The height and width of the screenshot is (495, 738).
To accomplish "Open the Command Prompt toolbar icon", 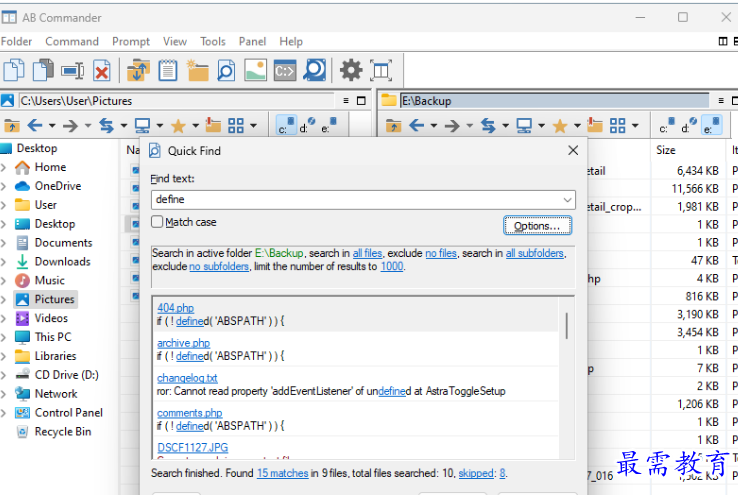I will click(x=285, y=71).
